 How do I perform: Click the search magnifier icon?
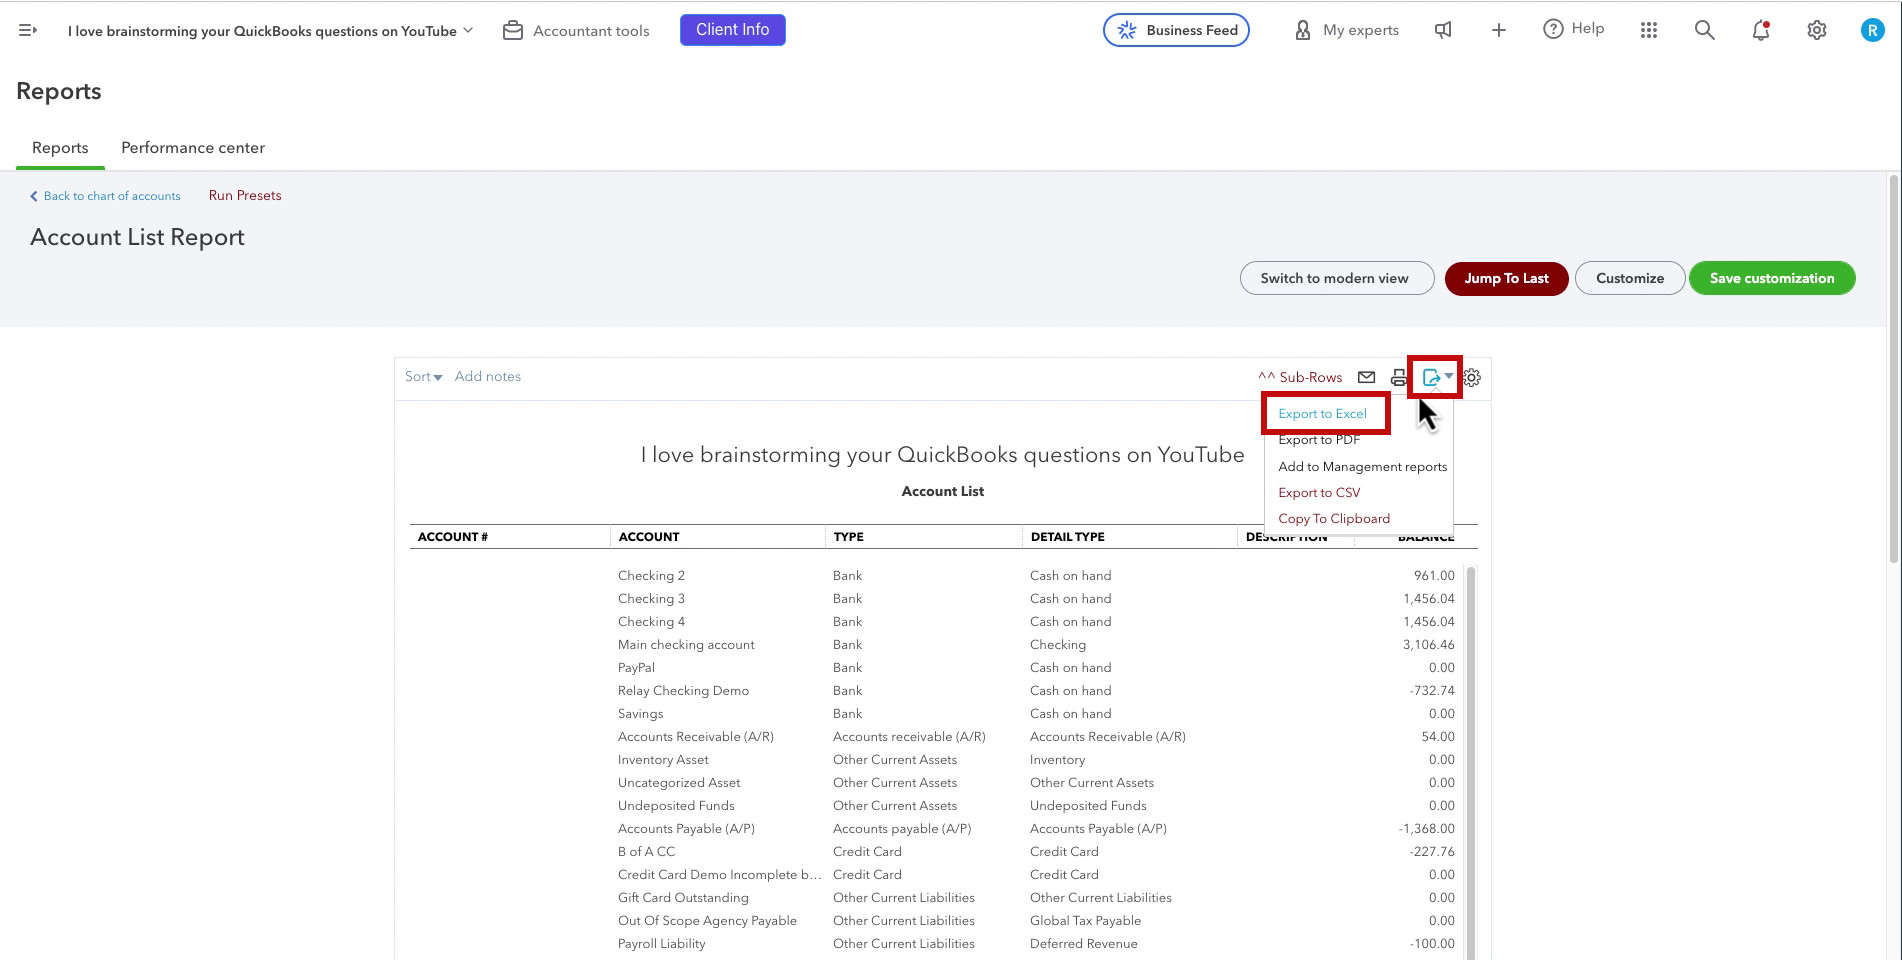[x=1705, y=30]
